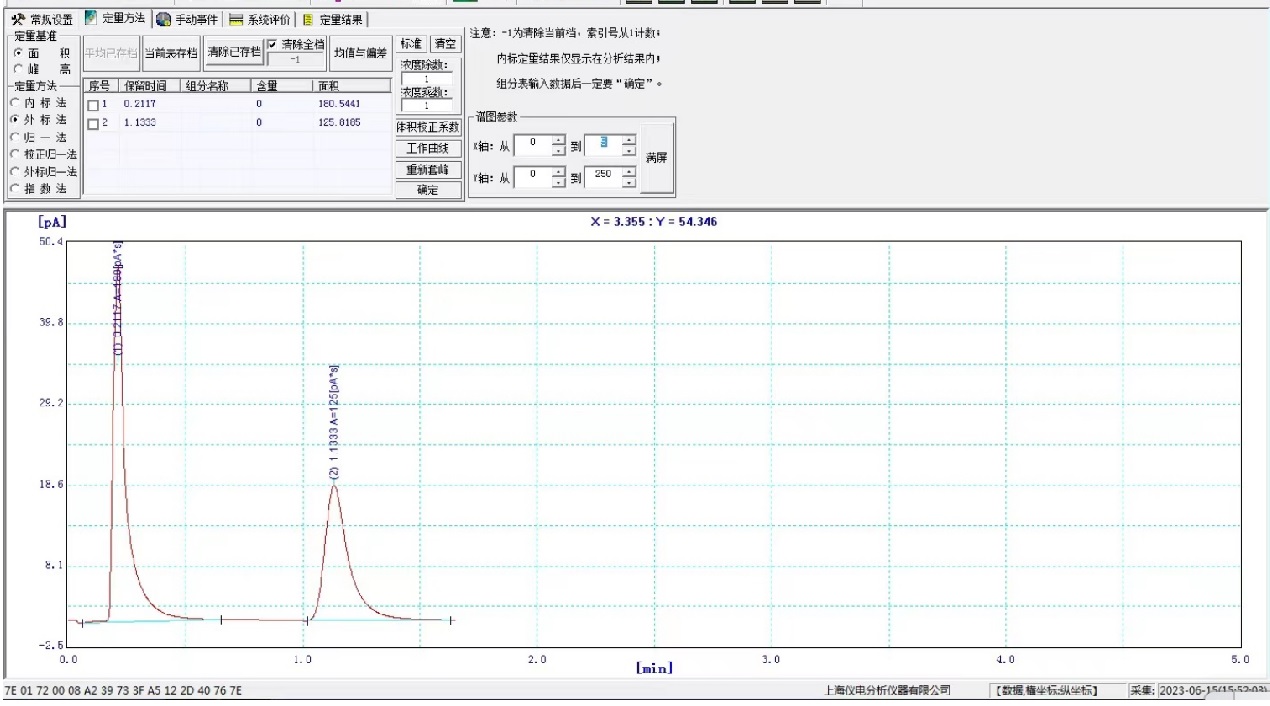Increase the Y轴 start value with up arrow
This screenshot has width=1270, height=706.
tap(559, 173)
